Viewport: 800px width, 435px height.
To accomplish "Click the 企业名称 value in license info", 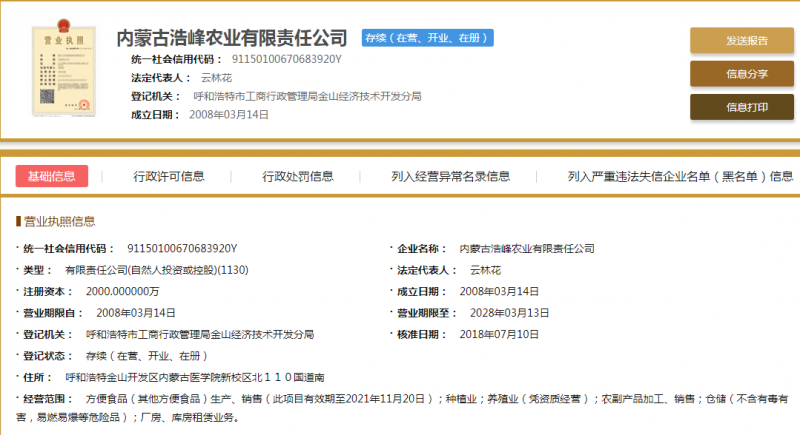I will (527, 248).
